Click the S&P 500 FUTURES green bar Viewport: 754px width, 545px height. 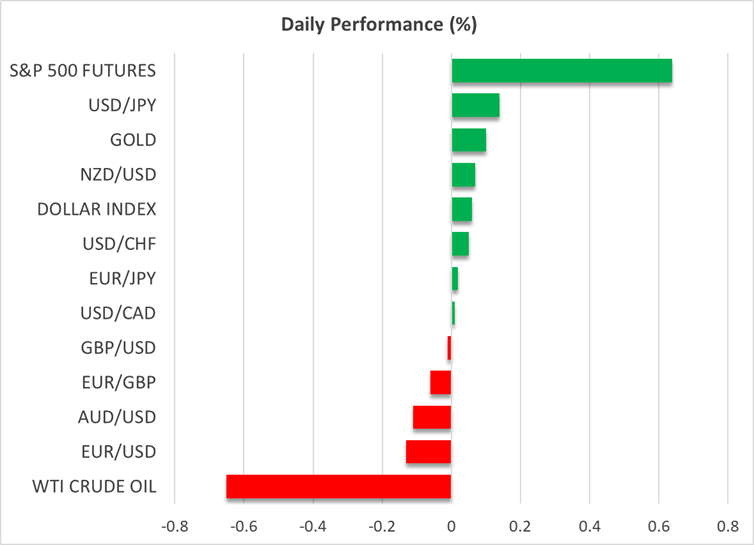[x=561, y=71]
